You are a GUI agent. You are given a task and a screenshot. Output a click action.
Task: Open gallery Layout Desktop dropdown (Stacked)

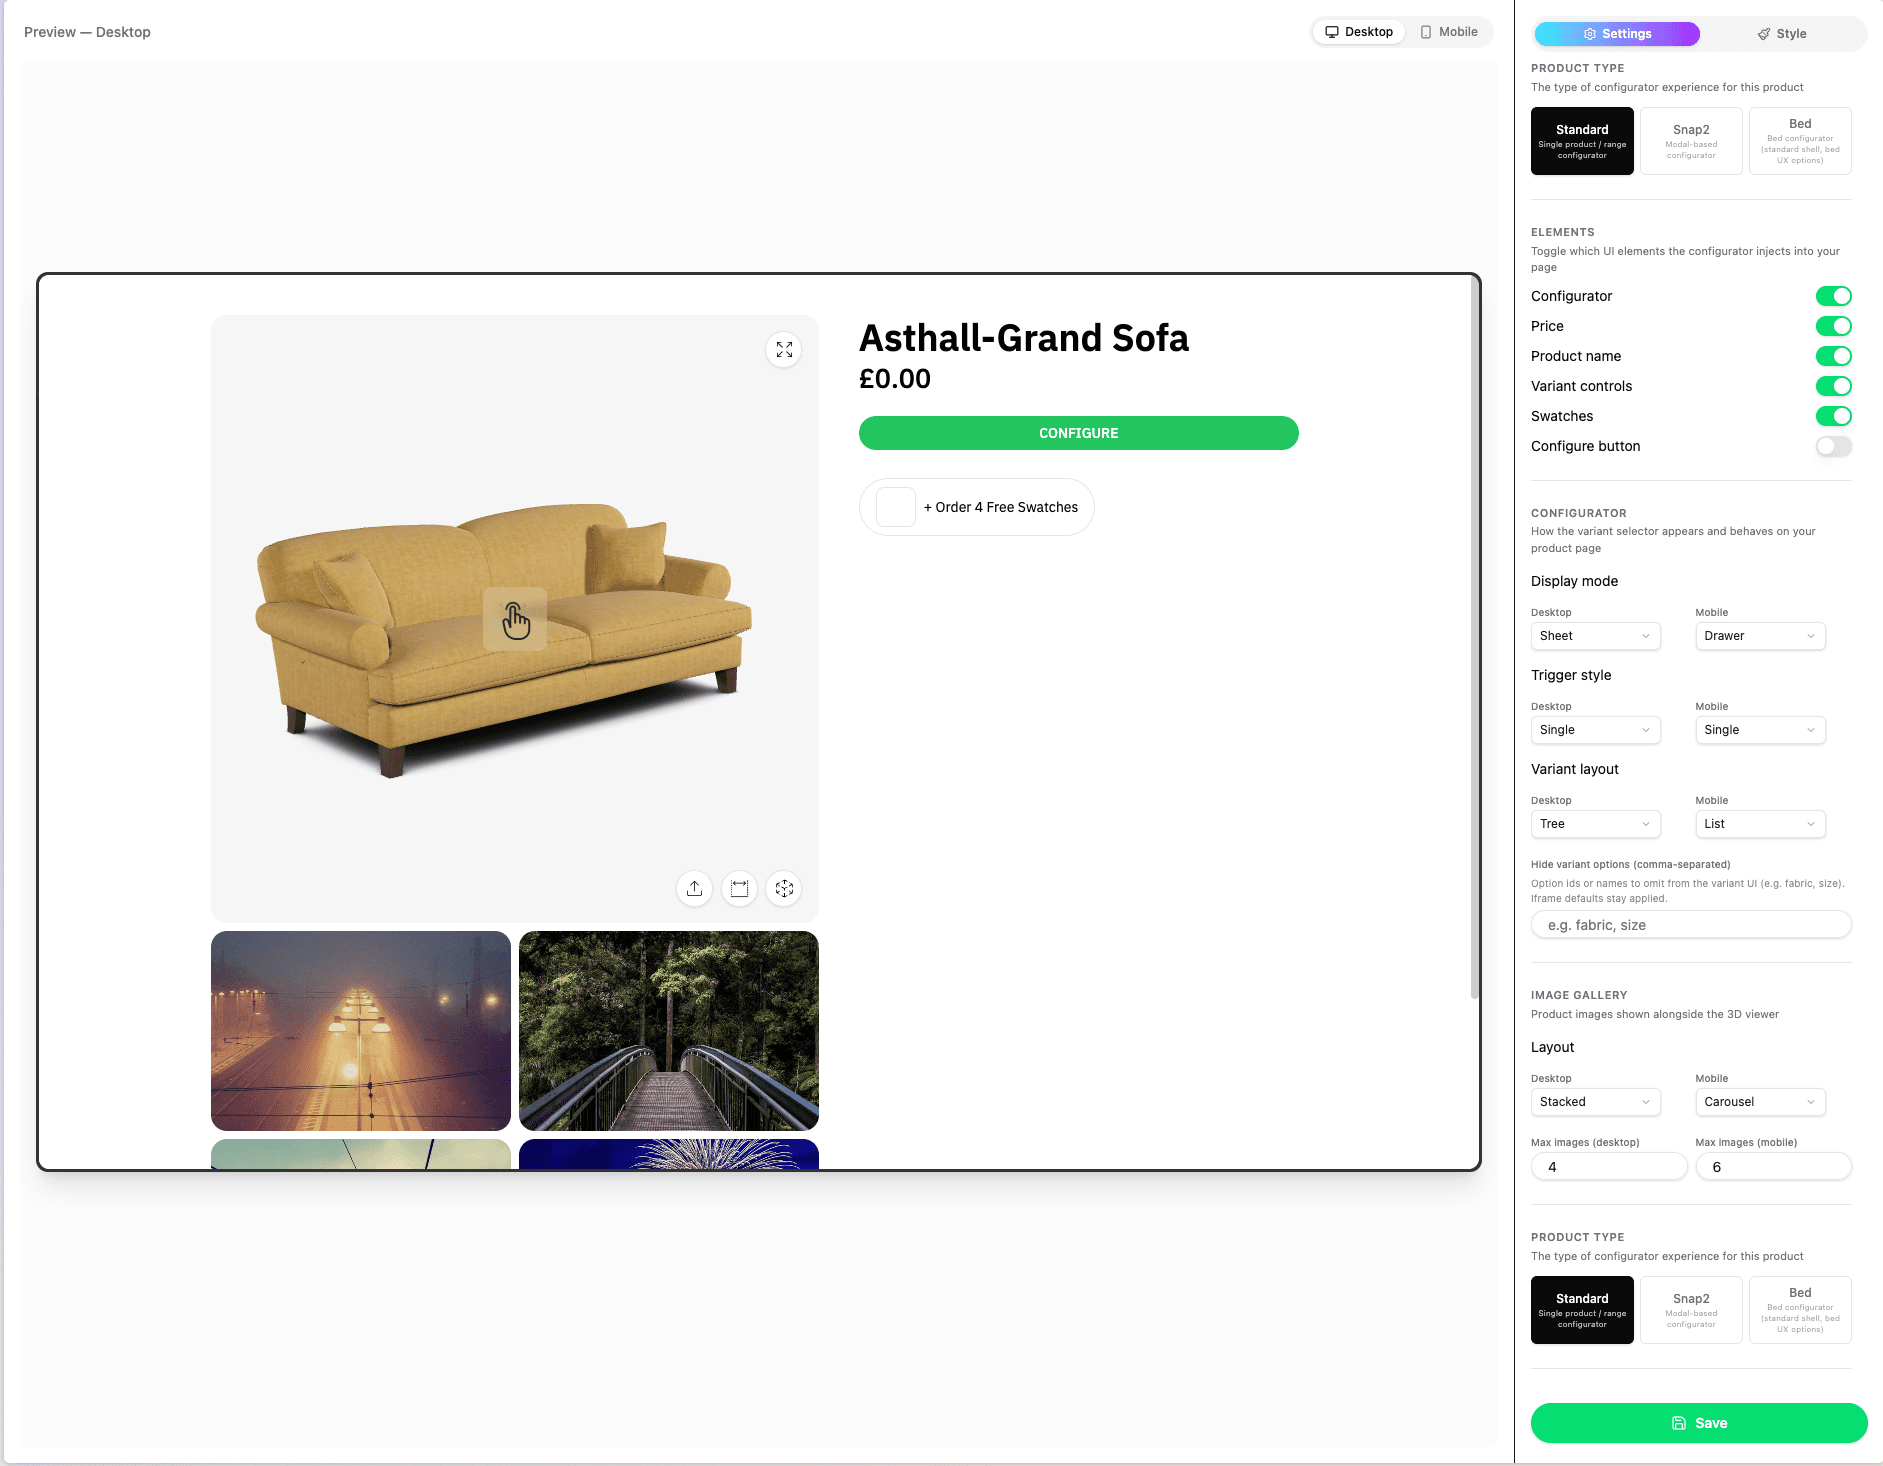(x=1596, y=1102)
